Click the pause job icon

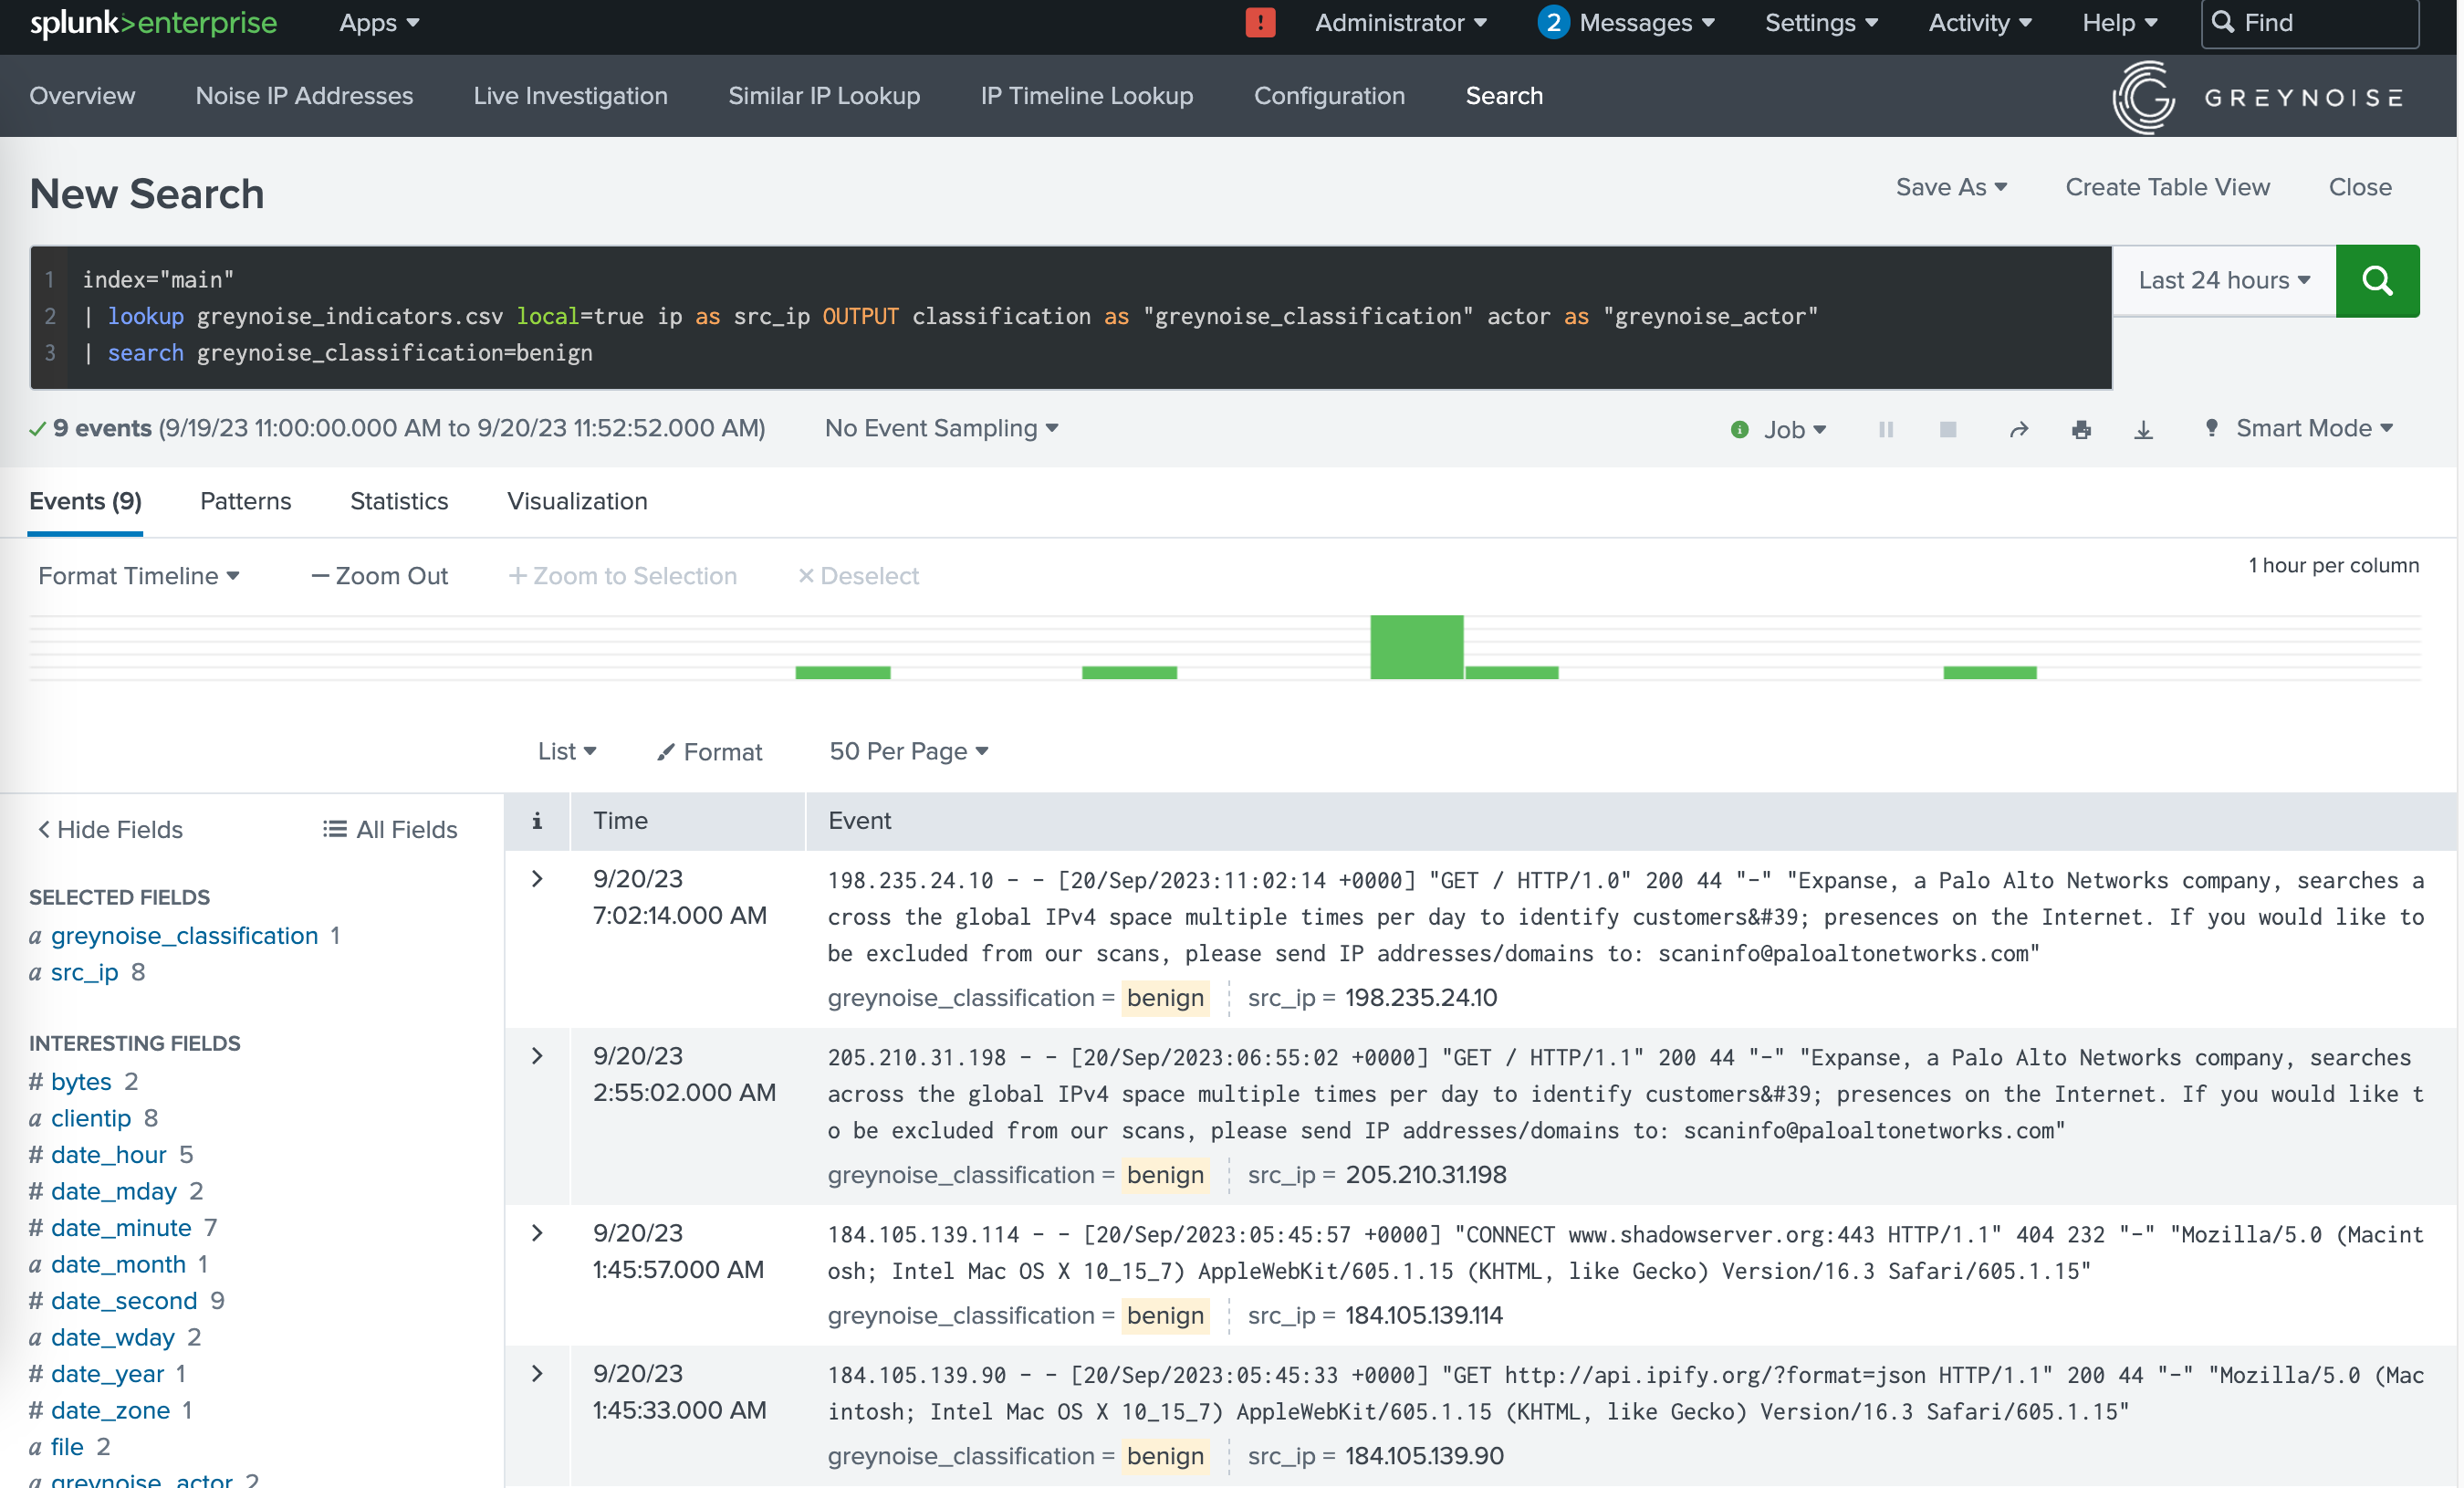1885,429
